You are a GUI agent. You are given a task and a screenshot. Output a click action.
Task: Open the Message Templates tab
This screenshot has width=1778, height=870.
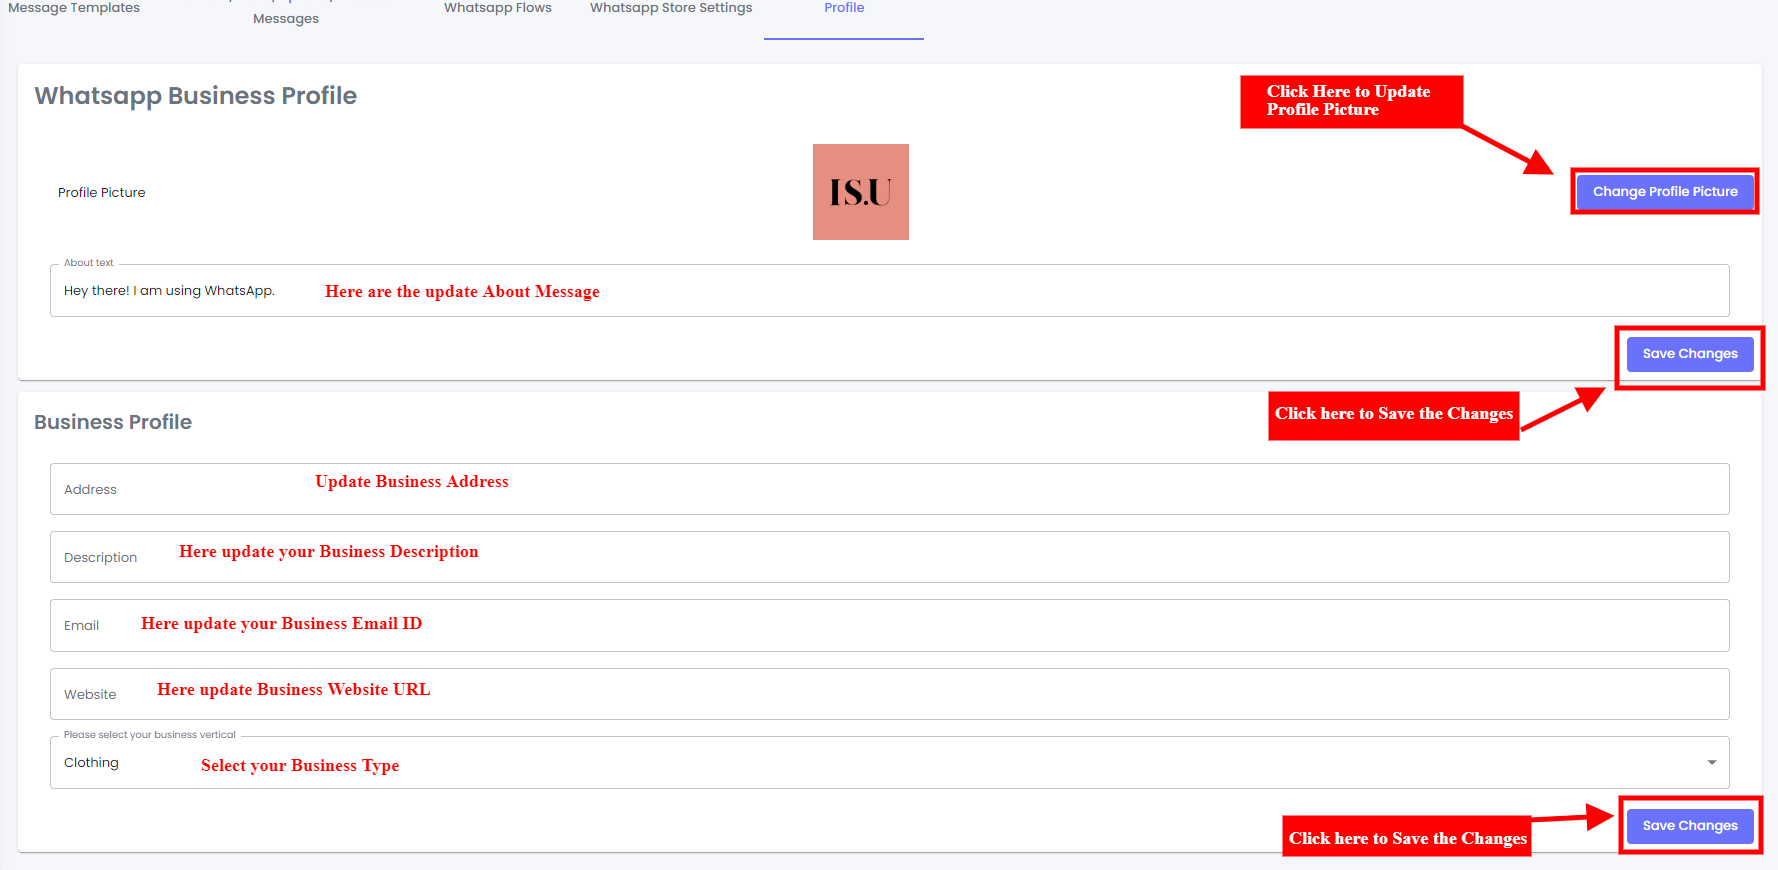74,8
